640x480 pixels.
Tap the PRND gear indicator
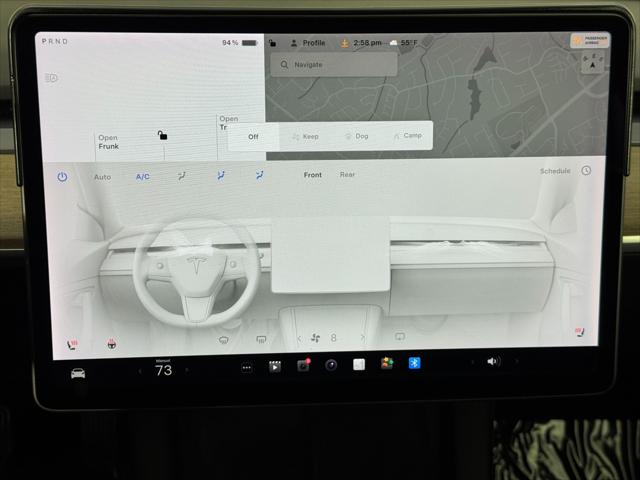coord(55,42)
